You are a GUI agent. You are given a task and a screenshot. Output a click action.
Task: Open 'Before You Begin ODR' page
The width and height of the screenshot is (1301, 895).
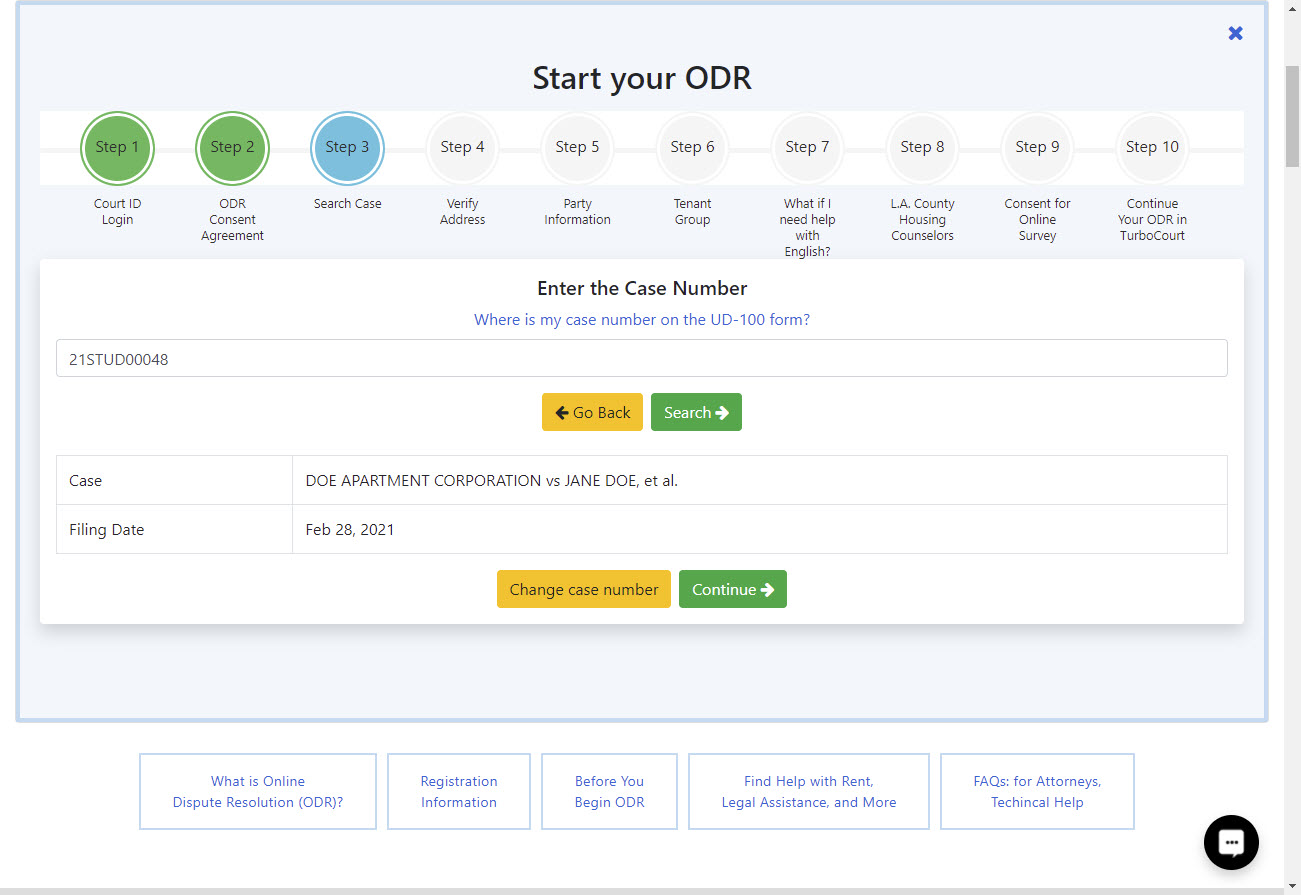click(609, 791)
